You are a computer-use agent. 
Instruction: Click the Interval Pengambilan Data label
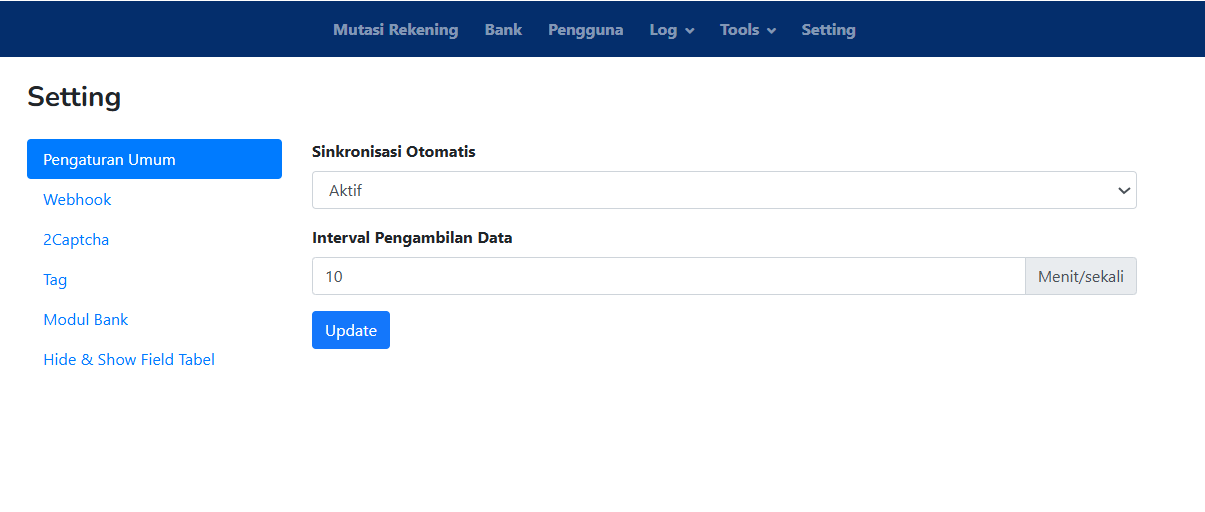[x=412, y=238]
